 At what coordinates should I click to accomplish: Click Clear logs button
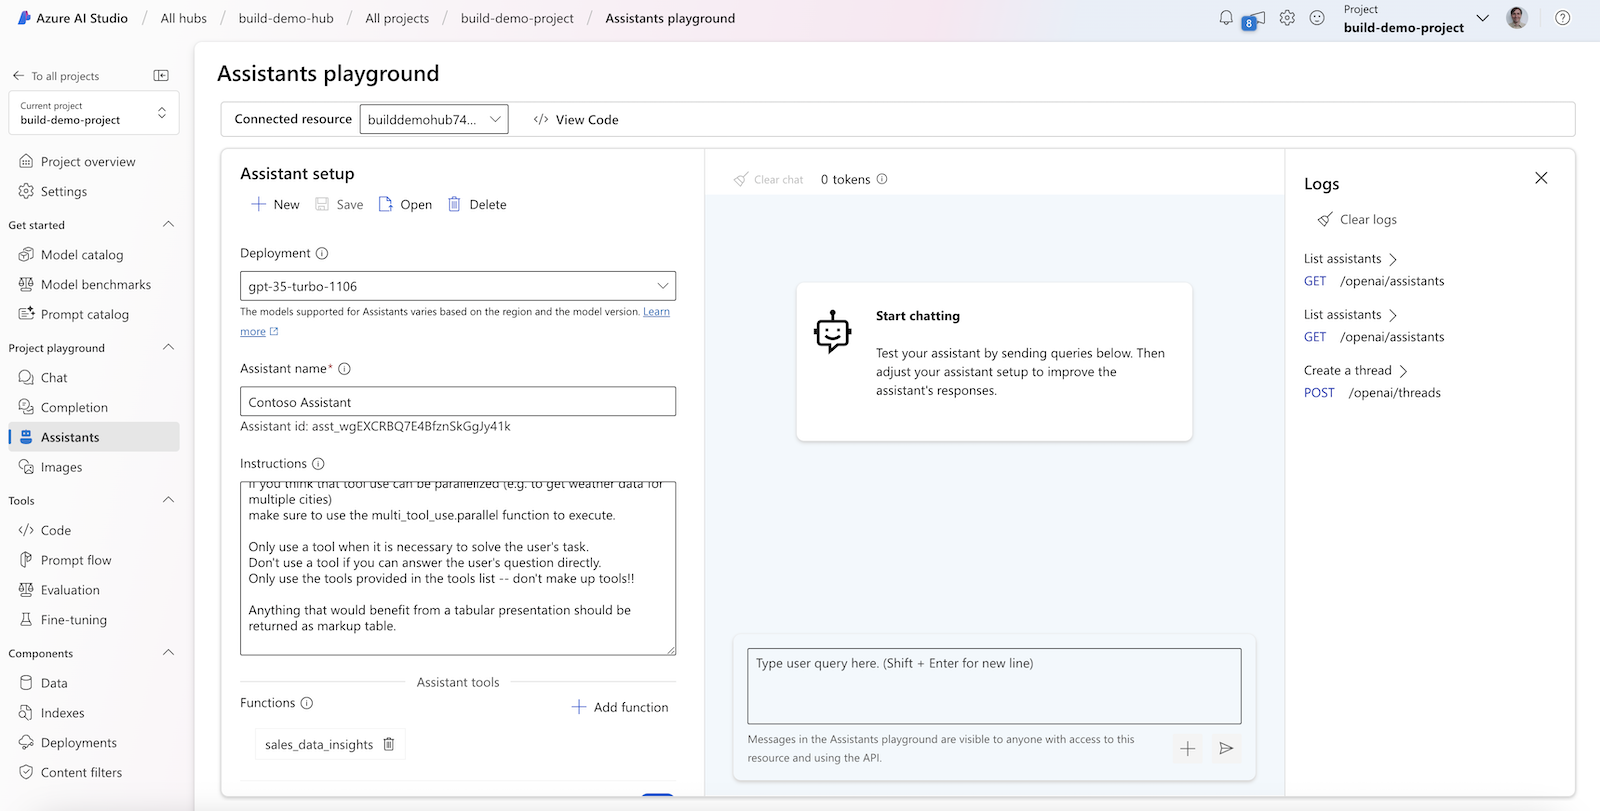point(1357,220)
